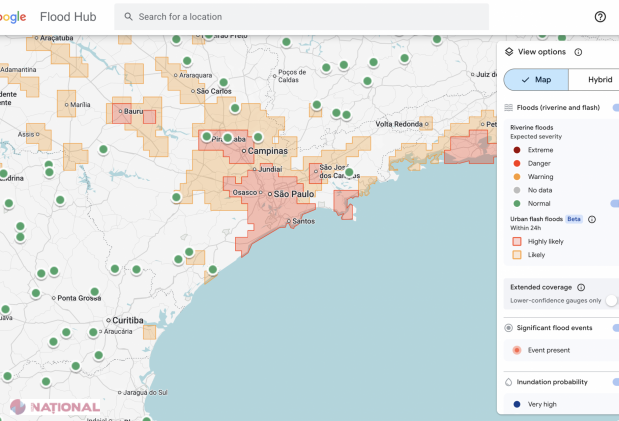Click the View options layers icon
Viewport: 619px width, 421px height.
pos(509,52)
